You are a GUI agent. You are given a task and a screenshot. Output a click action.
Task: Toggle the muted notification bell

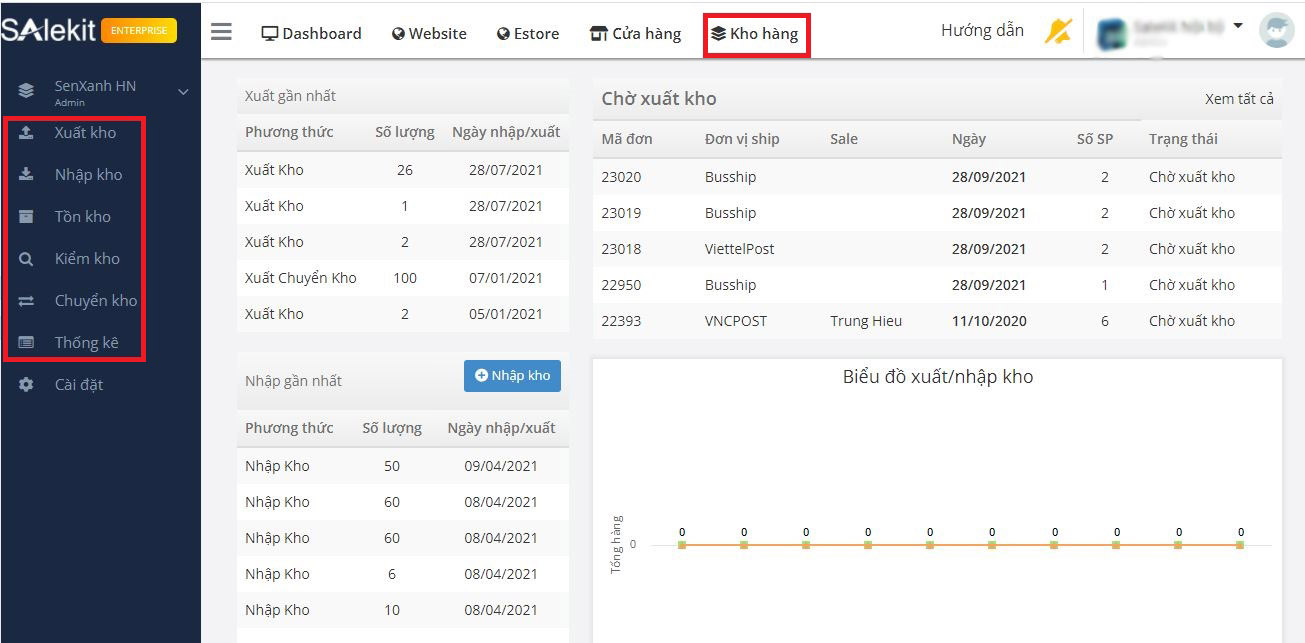(x=1057, y=32)
